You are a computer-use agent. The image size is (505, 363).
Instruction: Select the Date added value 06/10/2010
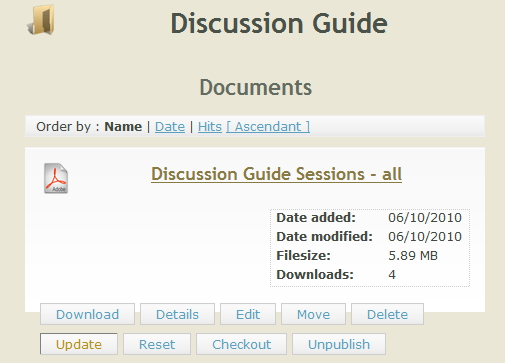(425, 218)
